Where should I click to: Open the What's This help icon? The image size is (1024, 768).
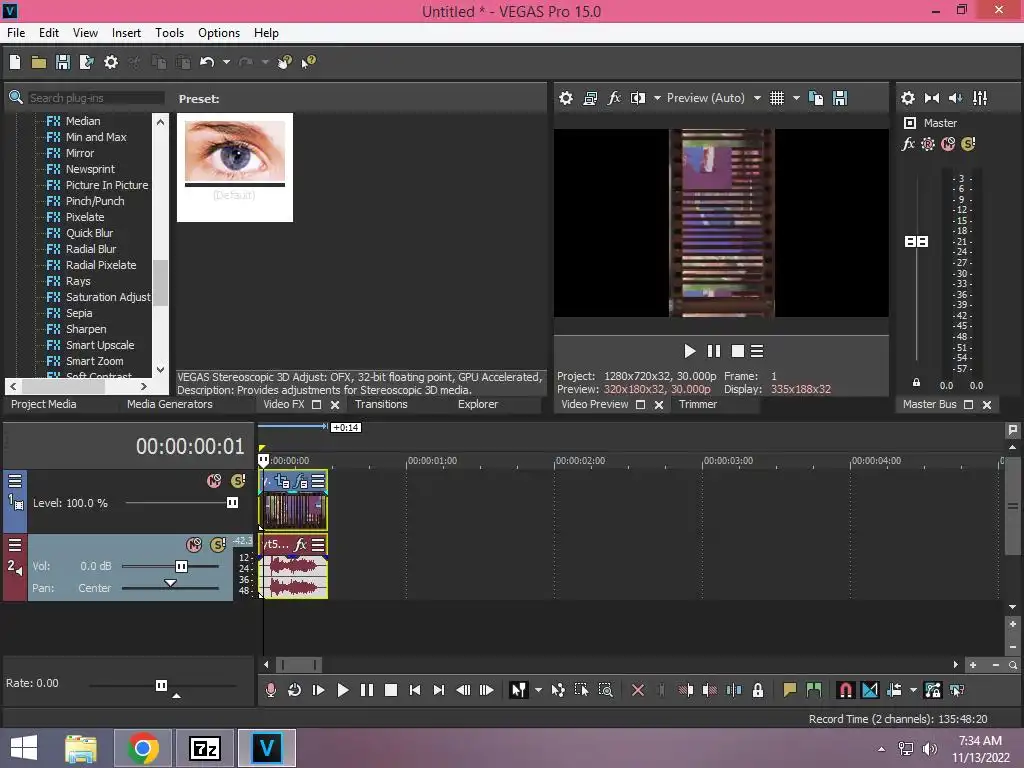(308, 62)
